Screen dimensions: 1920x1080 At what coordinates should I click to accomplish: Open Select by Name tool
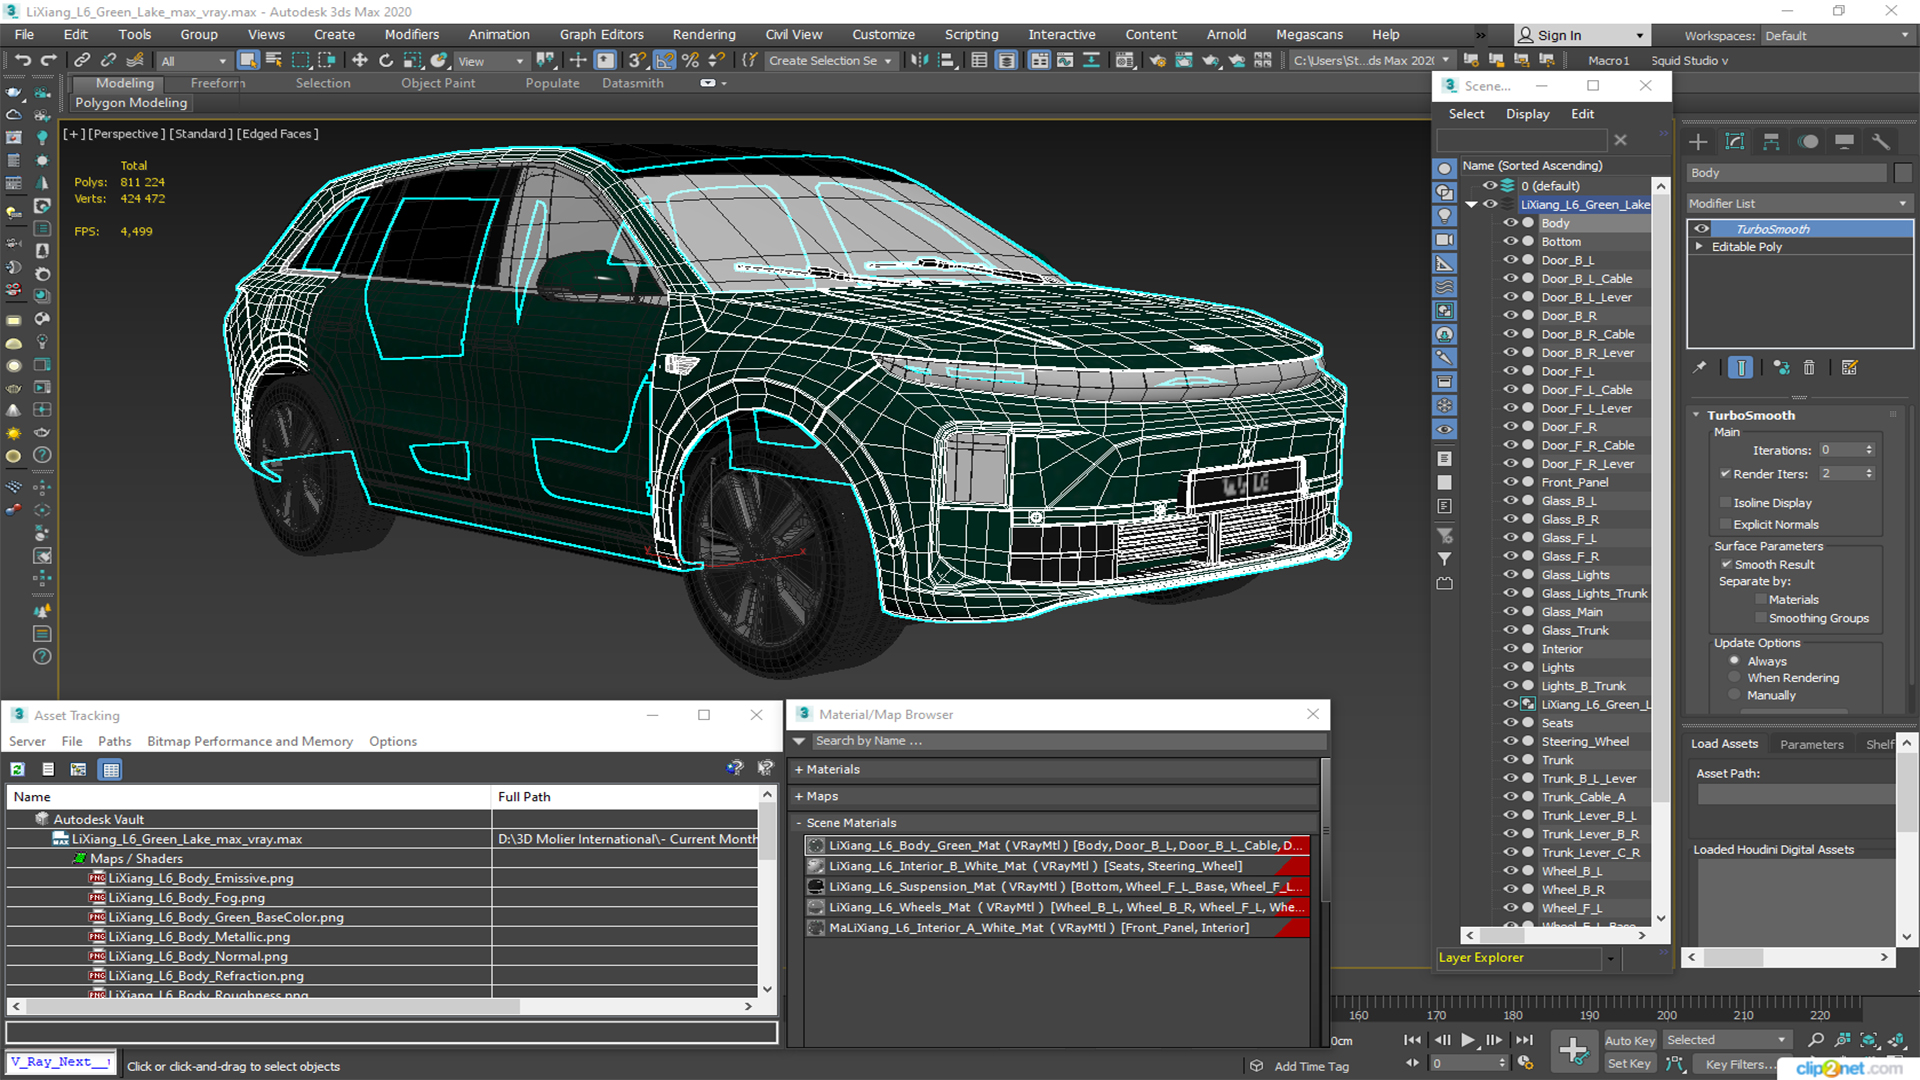pyautogui.click(x=274, y=61)
